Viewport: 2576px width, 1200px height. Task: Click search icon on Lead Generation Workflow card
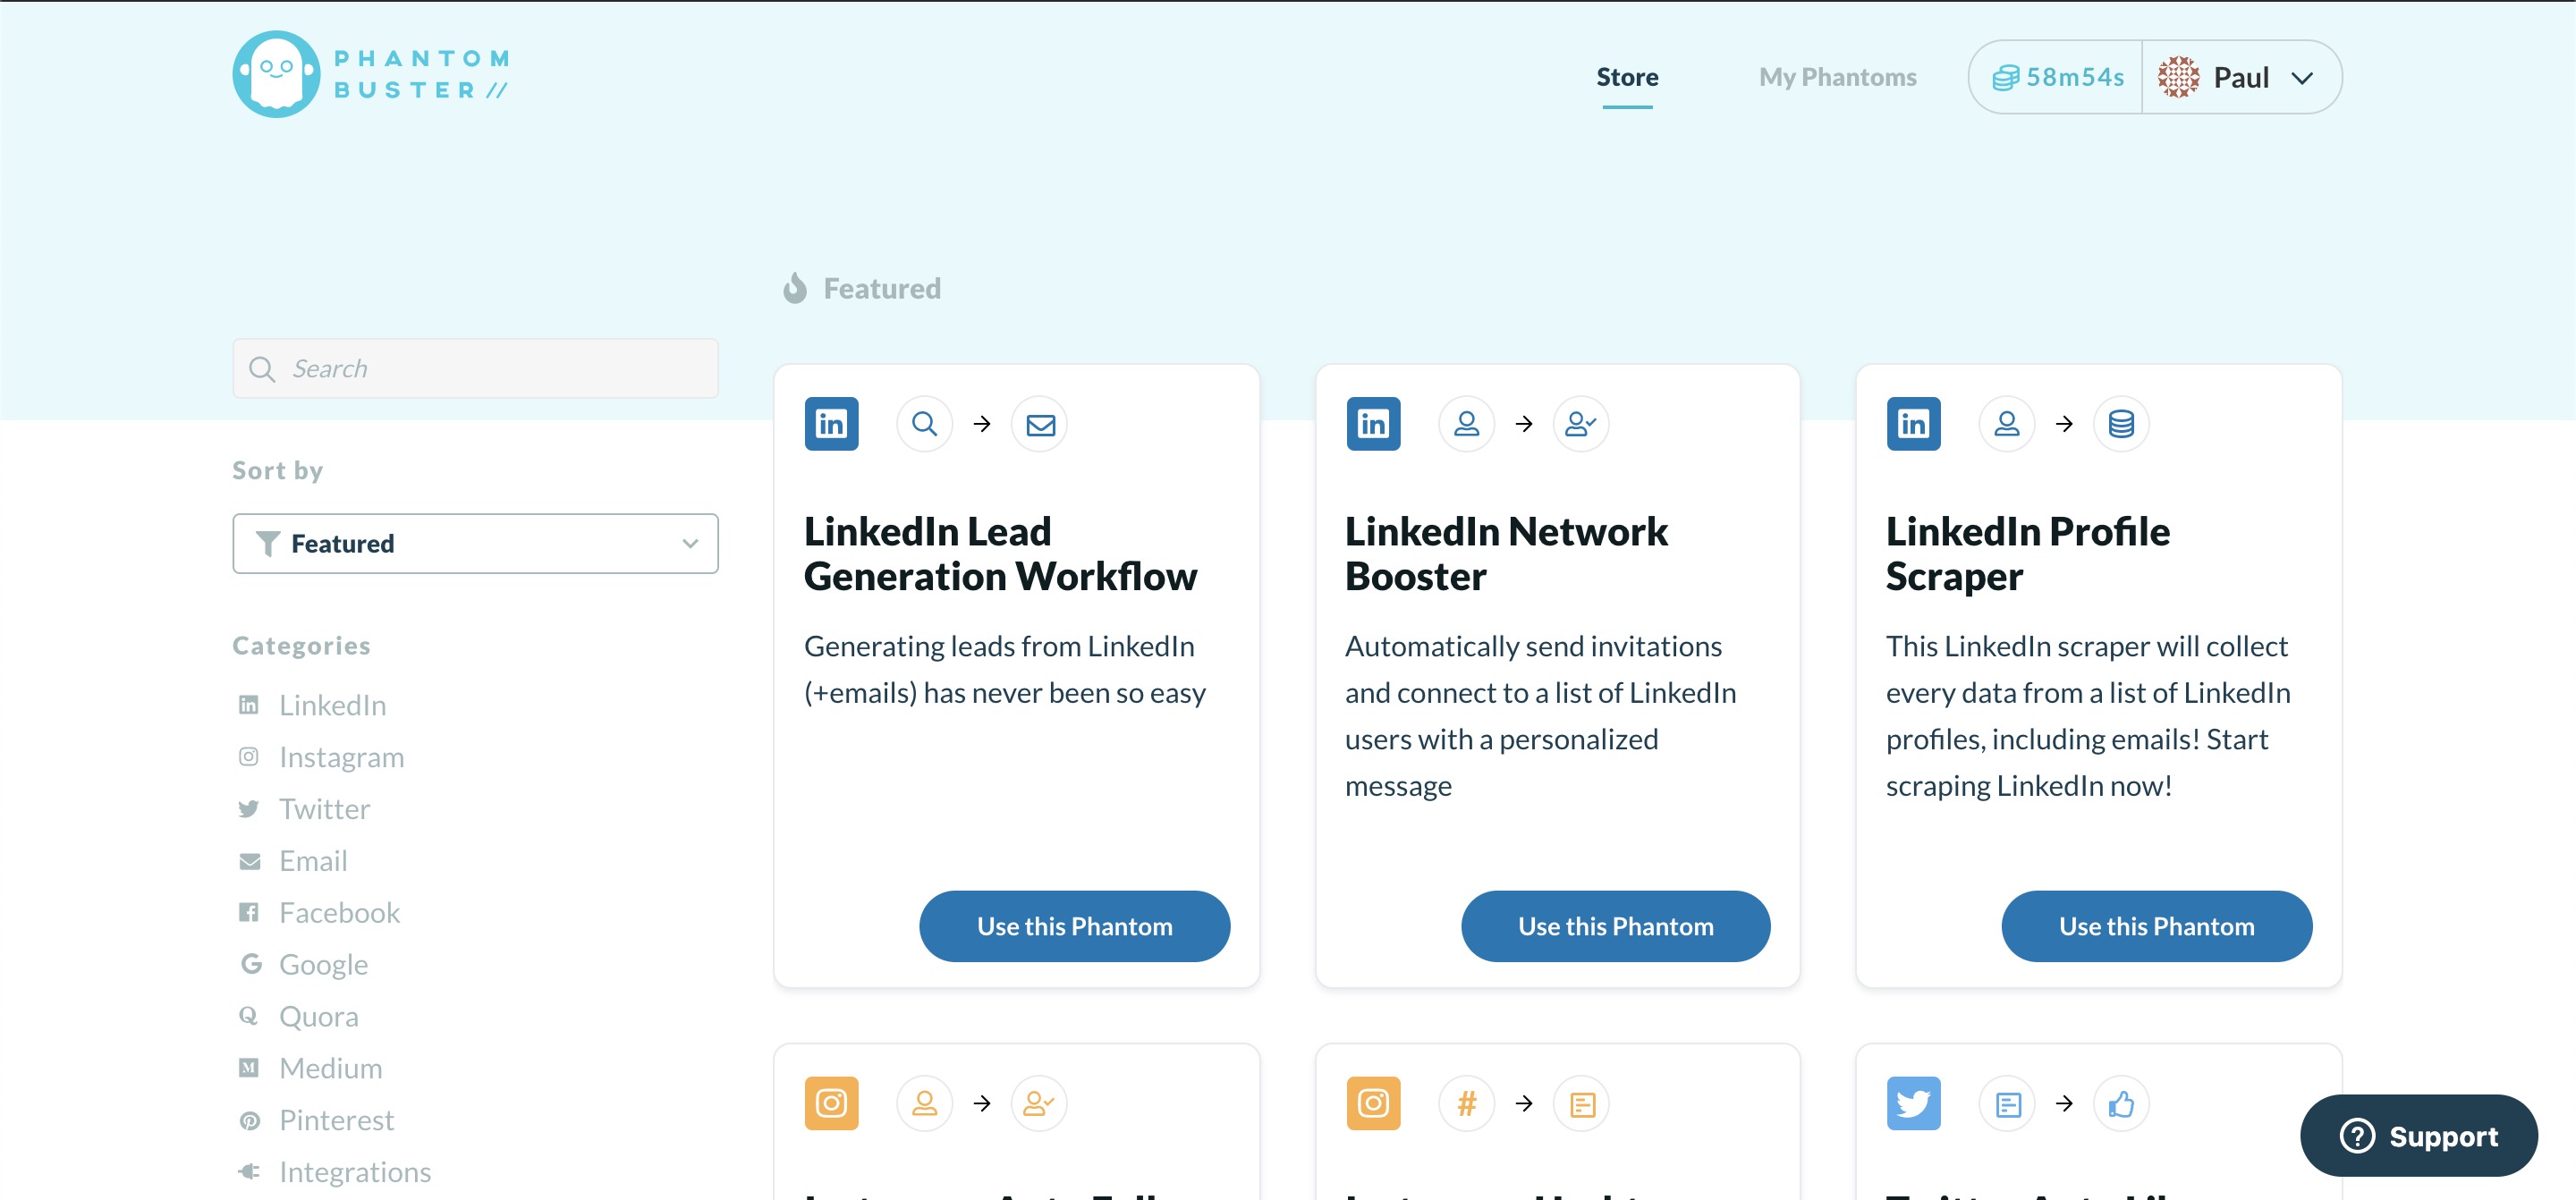point(924,424)
